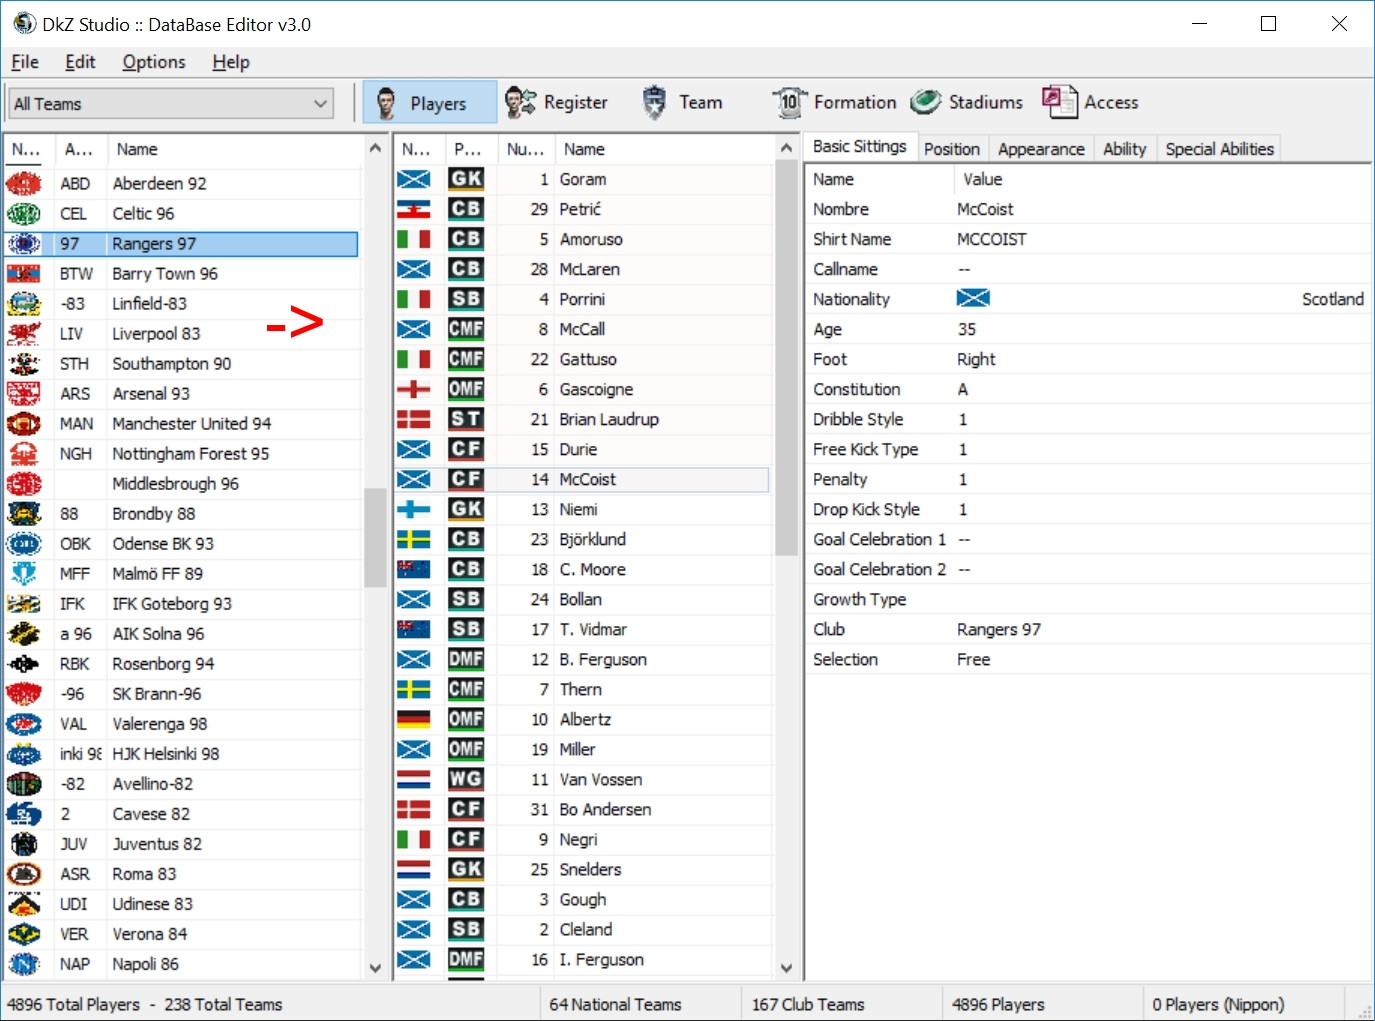Click the WG position badge for Van Vossen
The image size is (1375, 1021).
(466, 779)
